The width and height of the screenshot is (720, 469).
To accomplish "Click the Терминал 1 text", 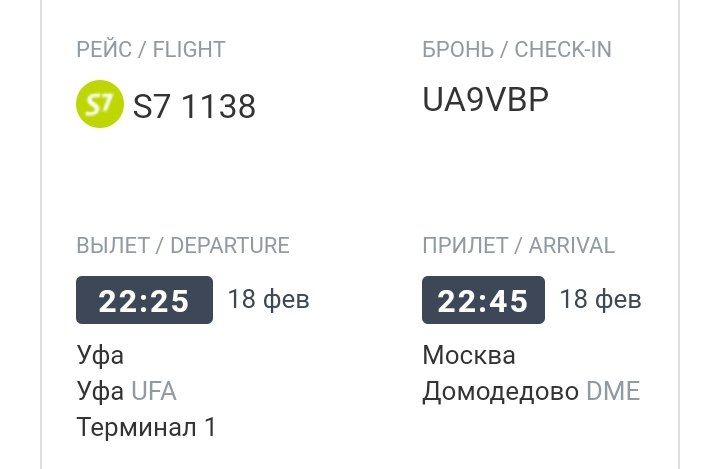I will coord(146,427).
